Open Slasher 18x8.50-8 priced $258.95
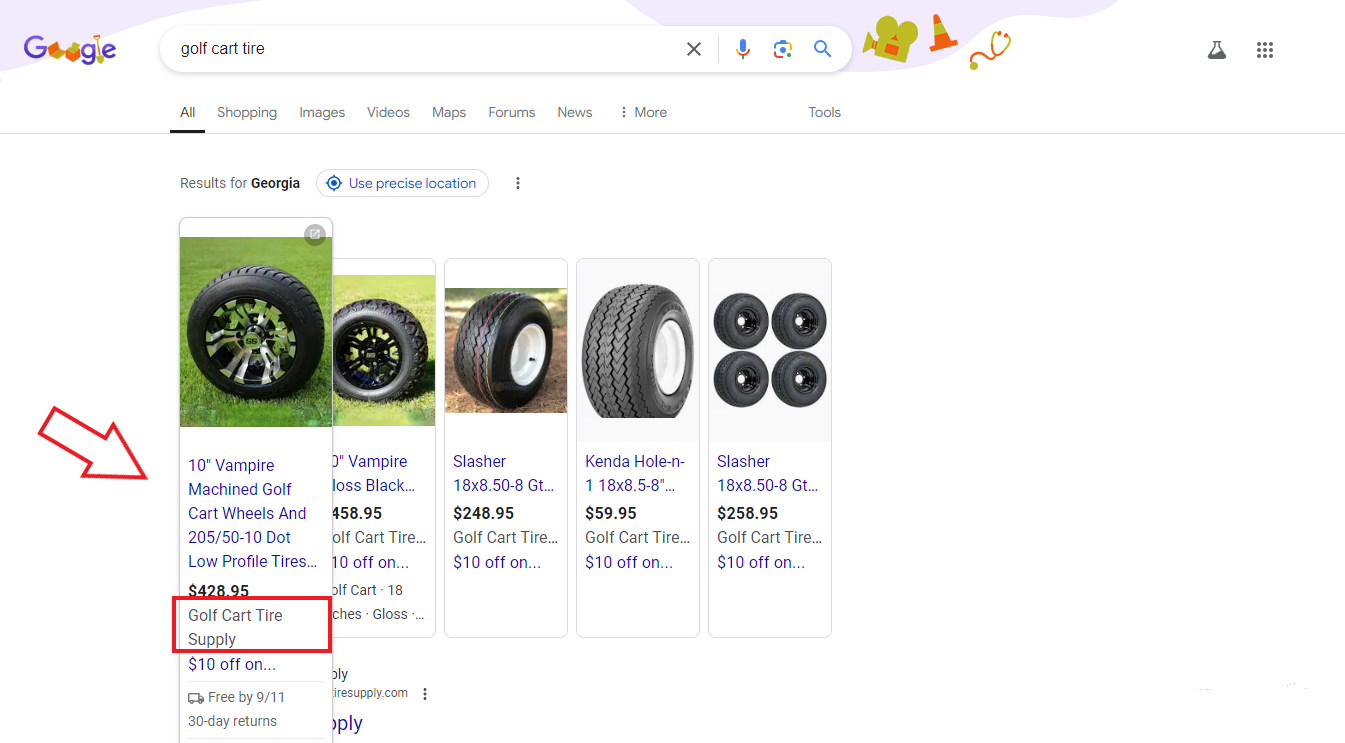Viewport: 1345px width, 743px height. pyautogui.click(x=767, y=473)
